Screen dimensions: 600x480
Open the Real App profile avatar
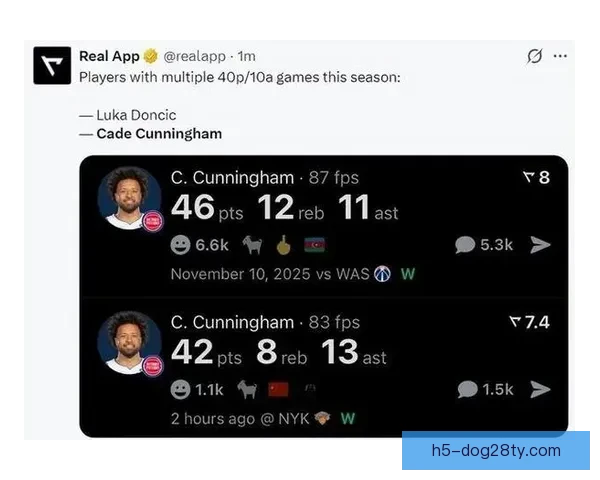[52, 65]
